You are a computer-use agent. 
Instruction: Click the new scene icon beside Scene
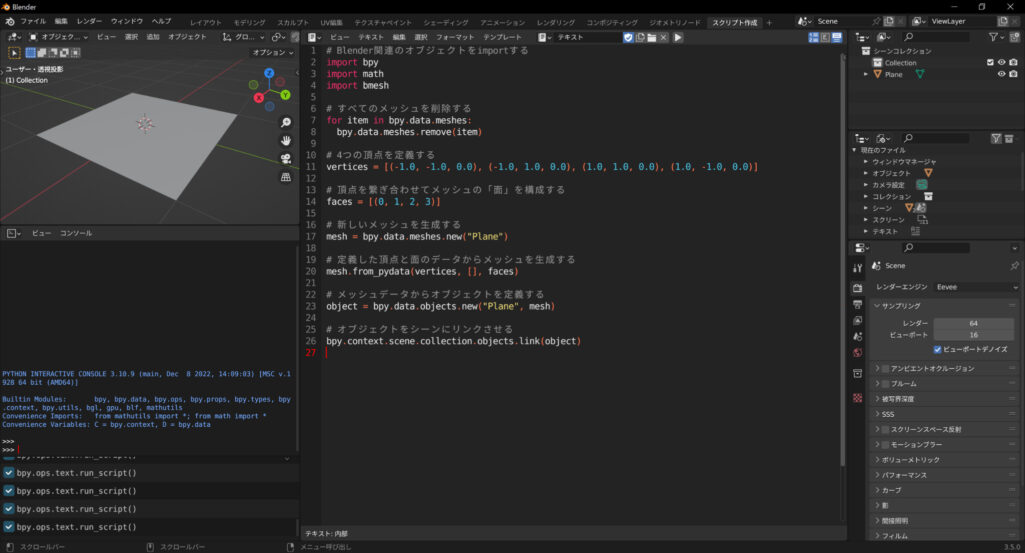point(888,21)
